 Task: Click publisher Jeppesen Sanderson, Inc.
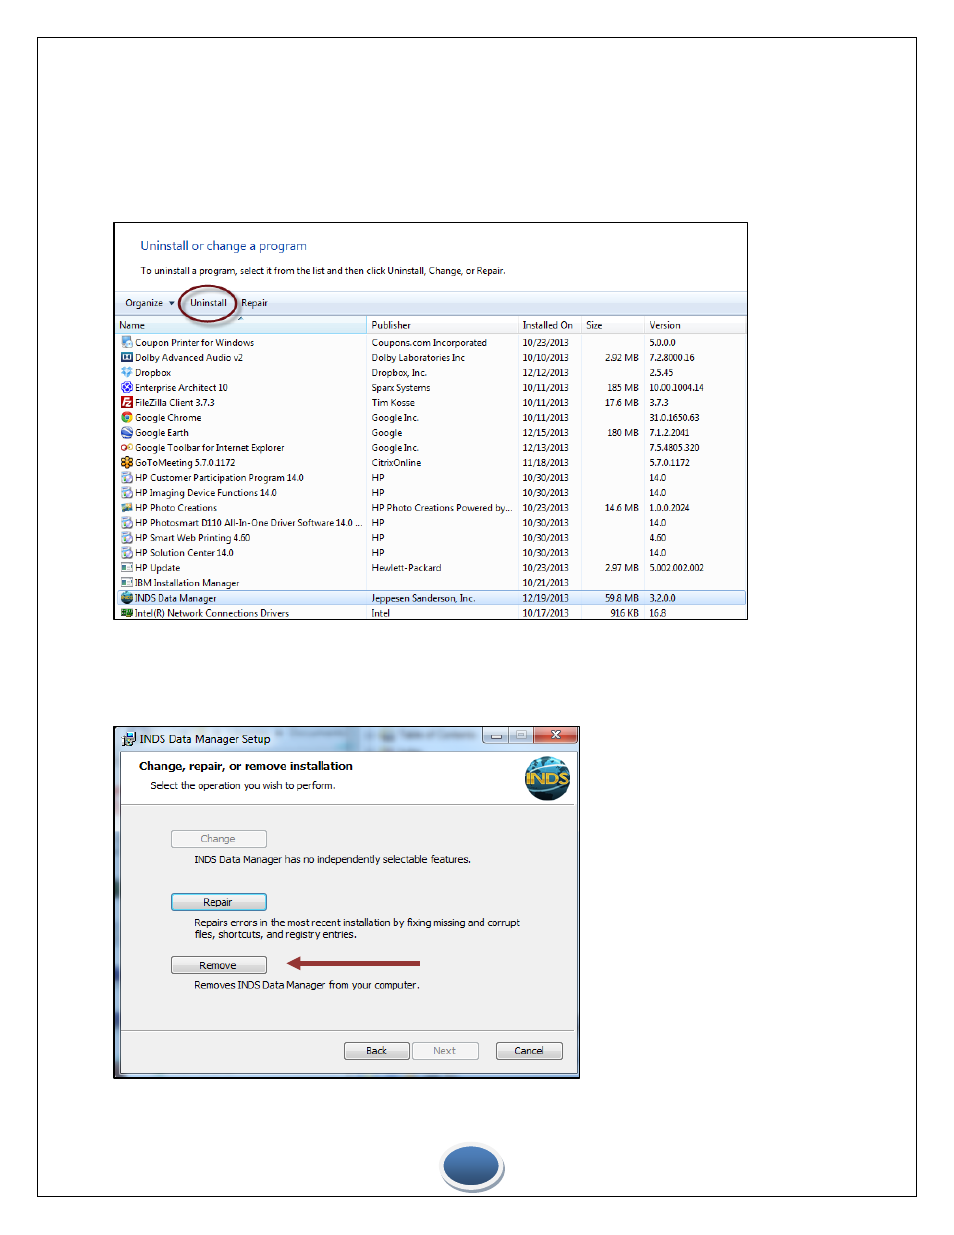423,598
